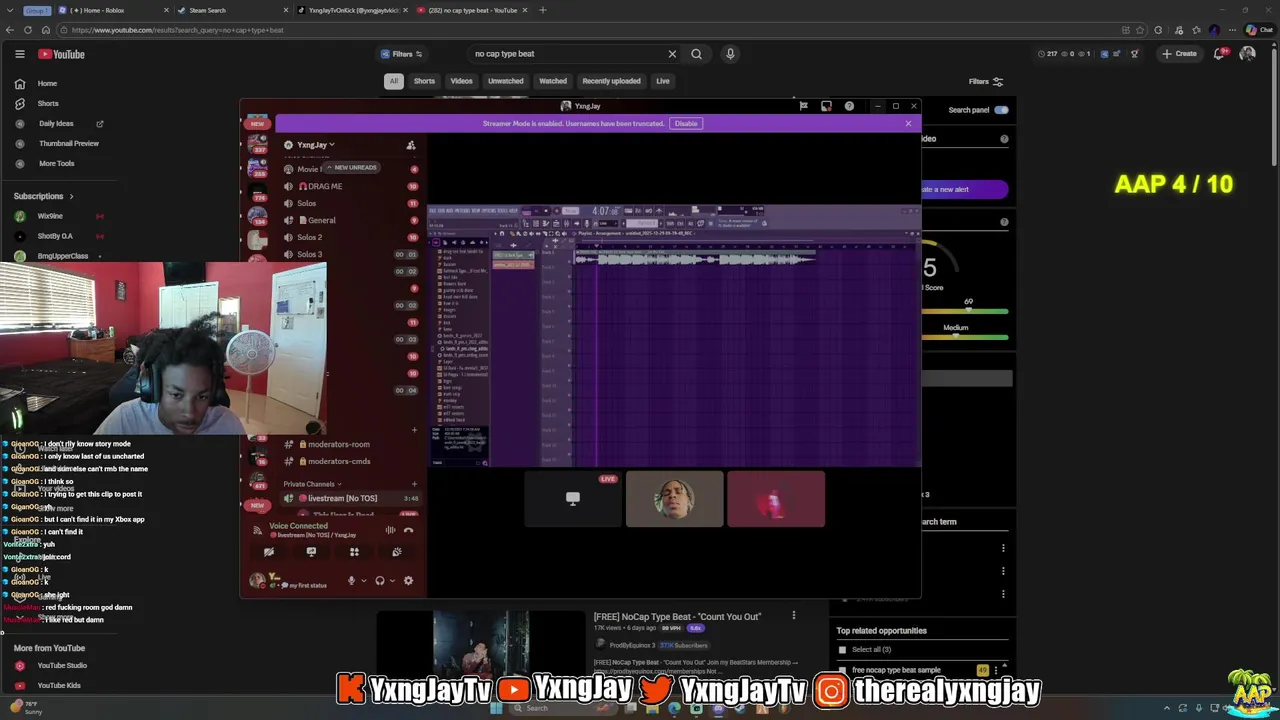
Task: Expand Subscriptions section chevron
Action: (71, 196)
